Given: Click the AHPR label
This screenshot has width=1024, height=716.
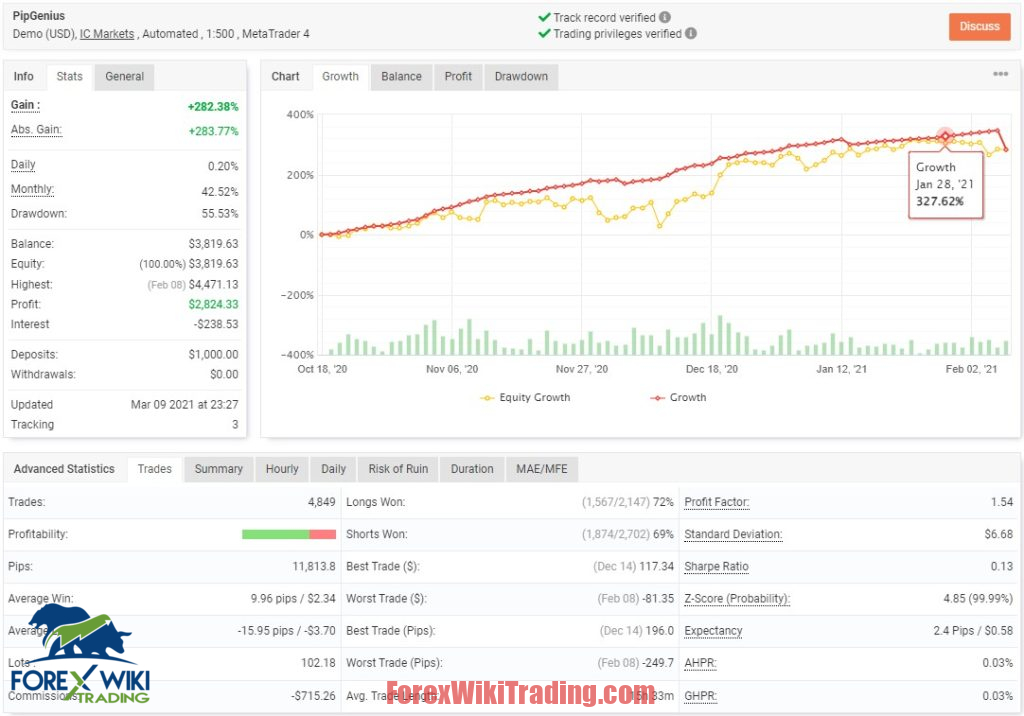Looking at the screenshot, I should [700, 663].
